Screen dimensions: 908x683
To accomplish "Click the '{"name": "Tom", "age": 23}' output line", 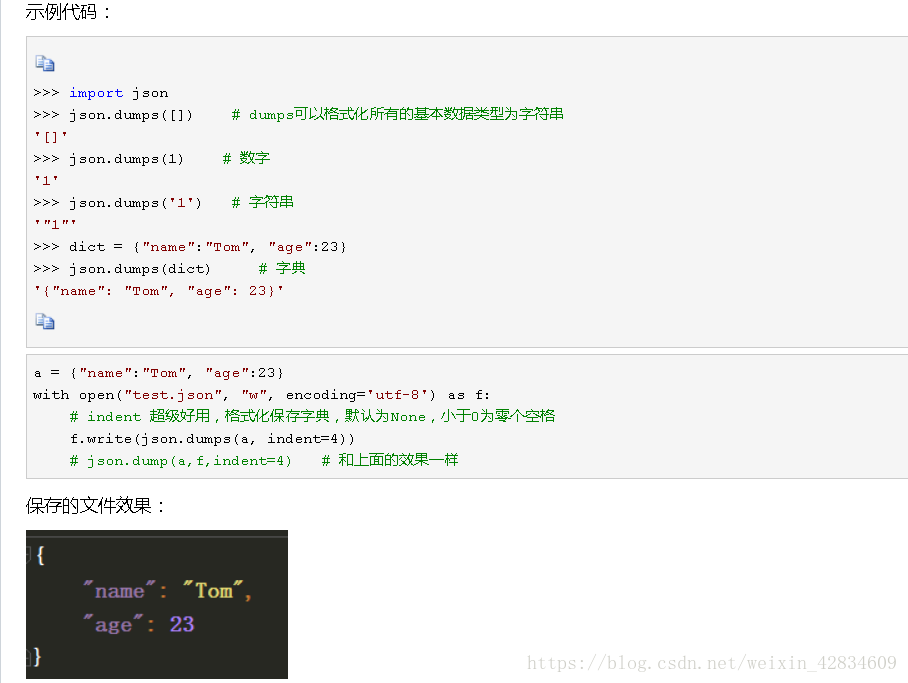I will [x=159, y=291].
